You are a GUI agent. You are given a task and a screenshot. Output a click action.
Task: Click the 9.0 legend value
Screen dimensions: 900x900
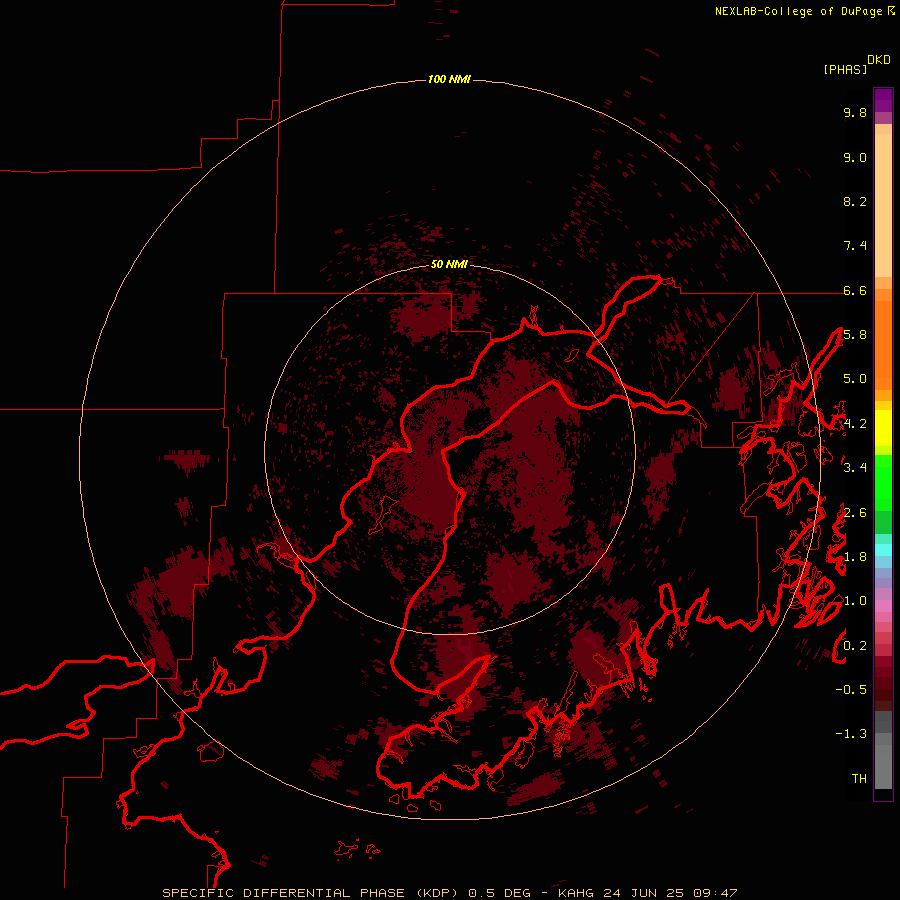click(x=855, y=157)
